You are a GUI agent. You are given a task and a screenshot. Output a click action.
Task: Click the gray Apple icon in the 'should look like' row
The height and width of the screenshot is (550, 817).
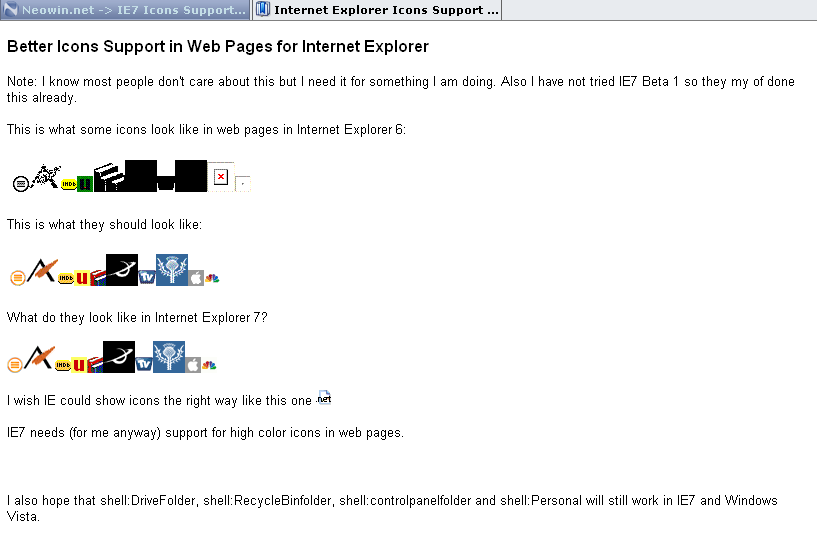[x=196, y=278]
